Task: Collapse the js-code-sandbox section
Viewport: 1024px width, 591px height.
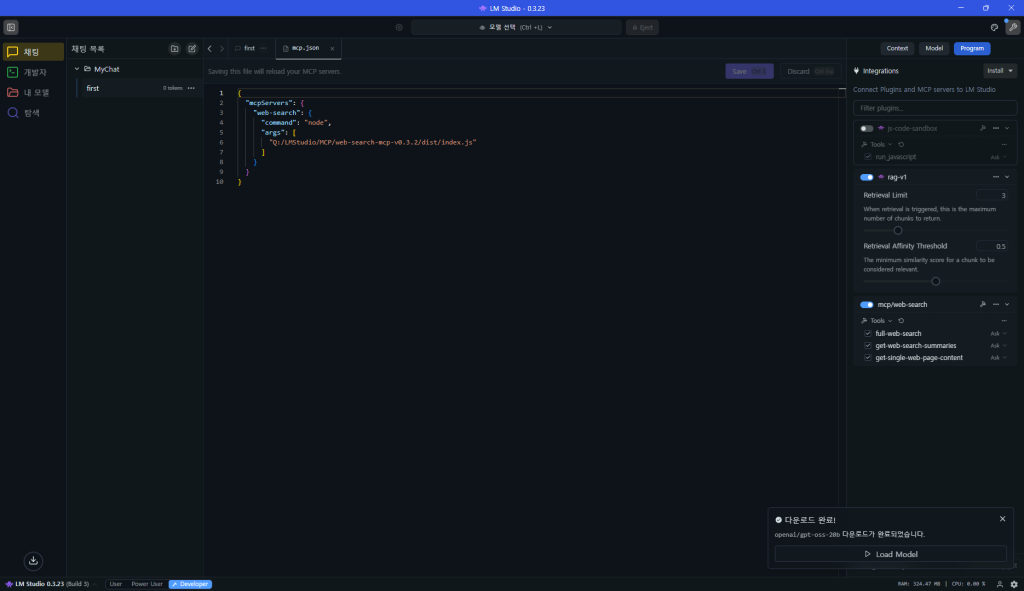Action: click(x=1008, y=128)
